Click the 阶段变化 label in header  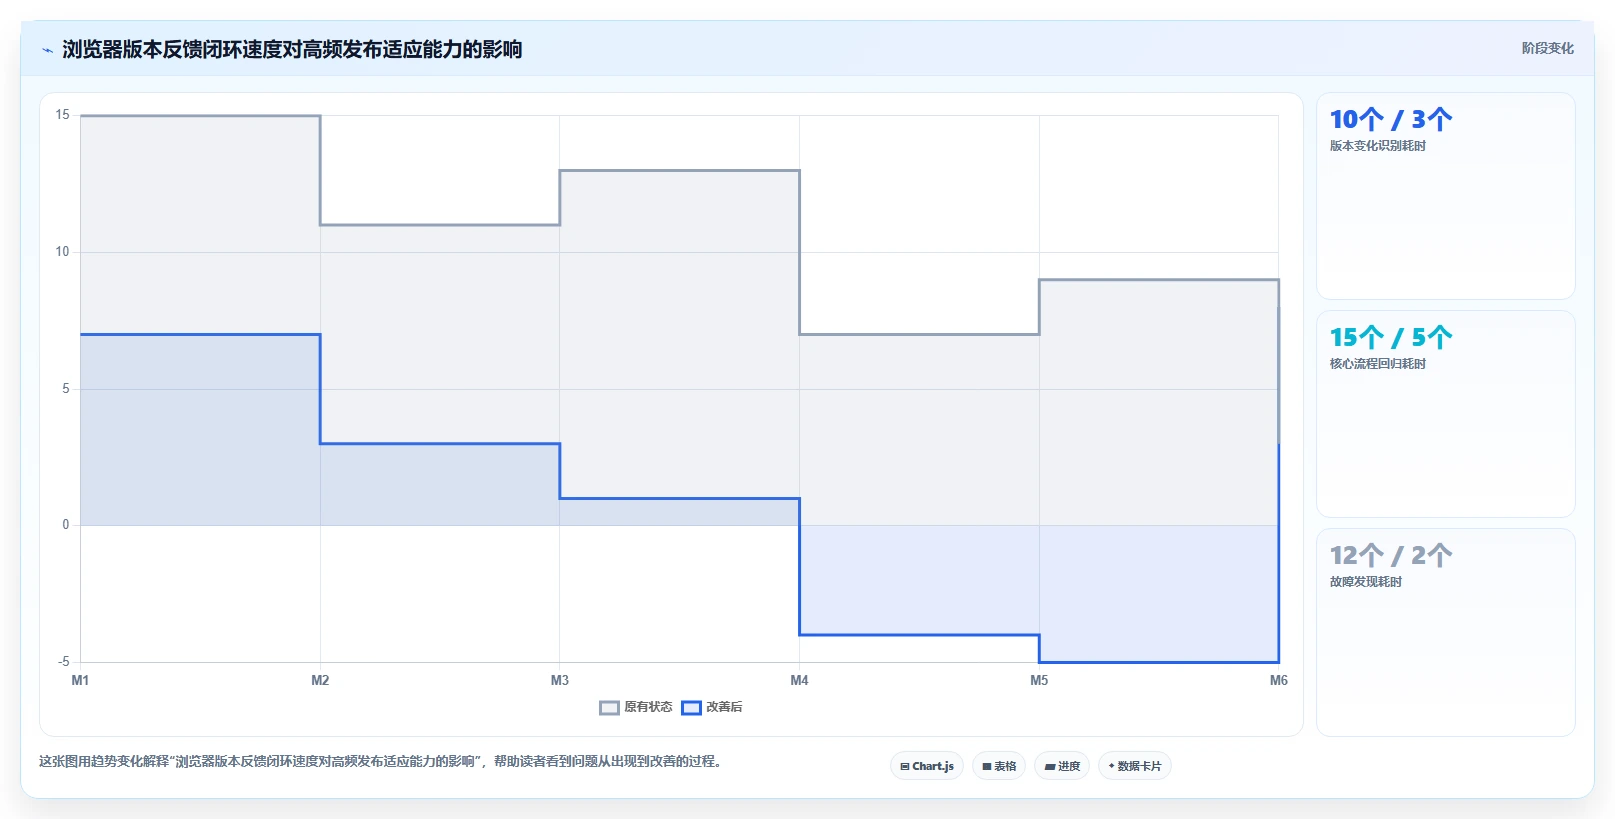point(1547,48)
